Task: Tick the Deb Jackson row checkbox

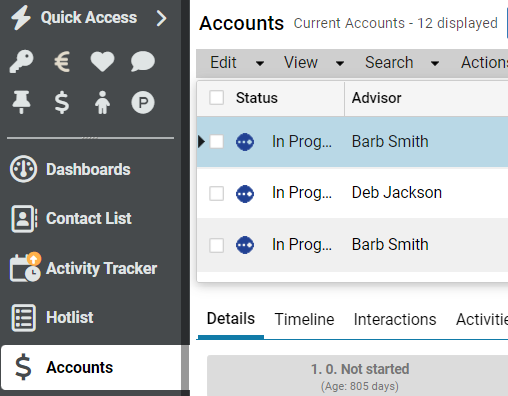Action: click(216, 193)
